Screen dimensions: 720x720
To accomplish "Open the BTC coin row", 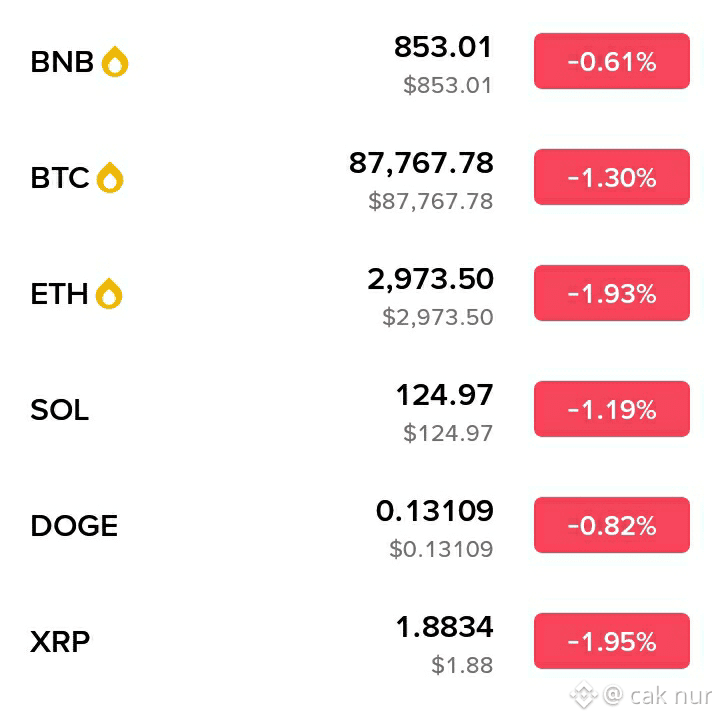I will click(x=360, y=177).
